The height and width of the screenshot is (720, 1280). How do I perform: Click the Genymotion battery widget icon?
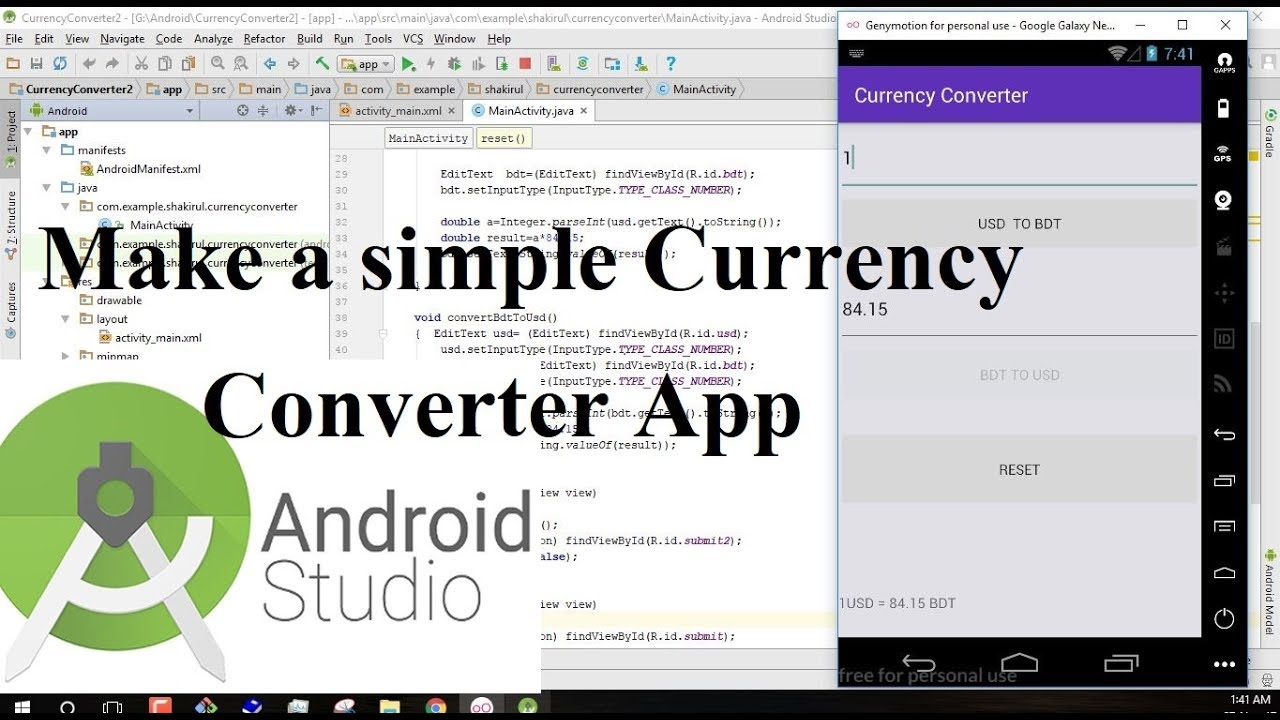coord(1223,107)
